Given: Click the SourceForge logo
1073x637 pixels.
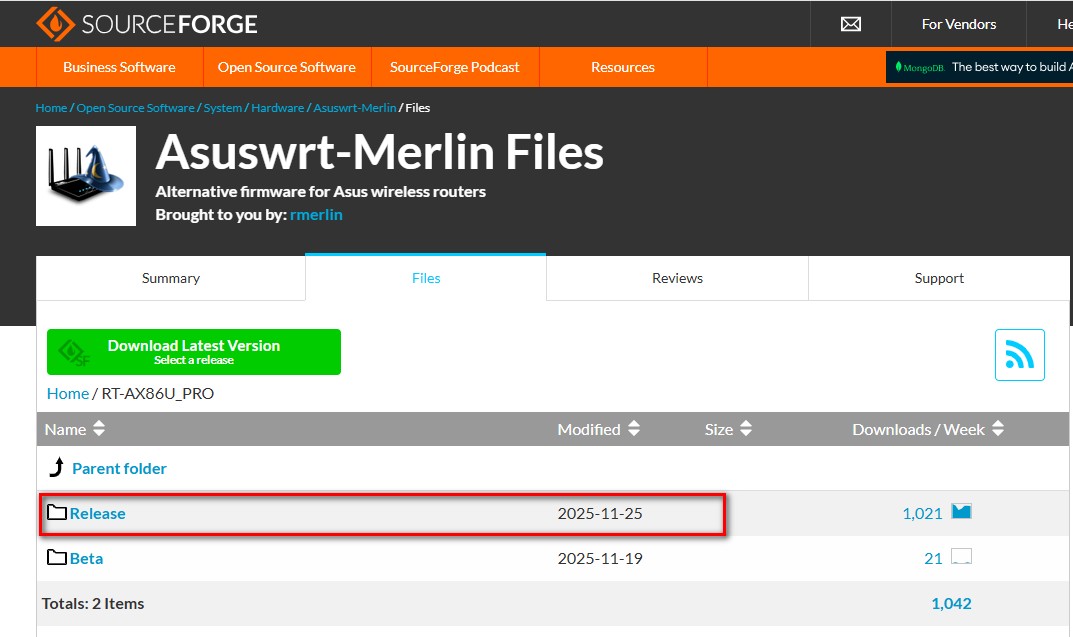Looking at the screenshot, I should coord(146,24).
